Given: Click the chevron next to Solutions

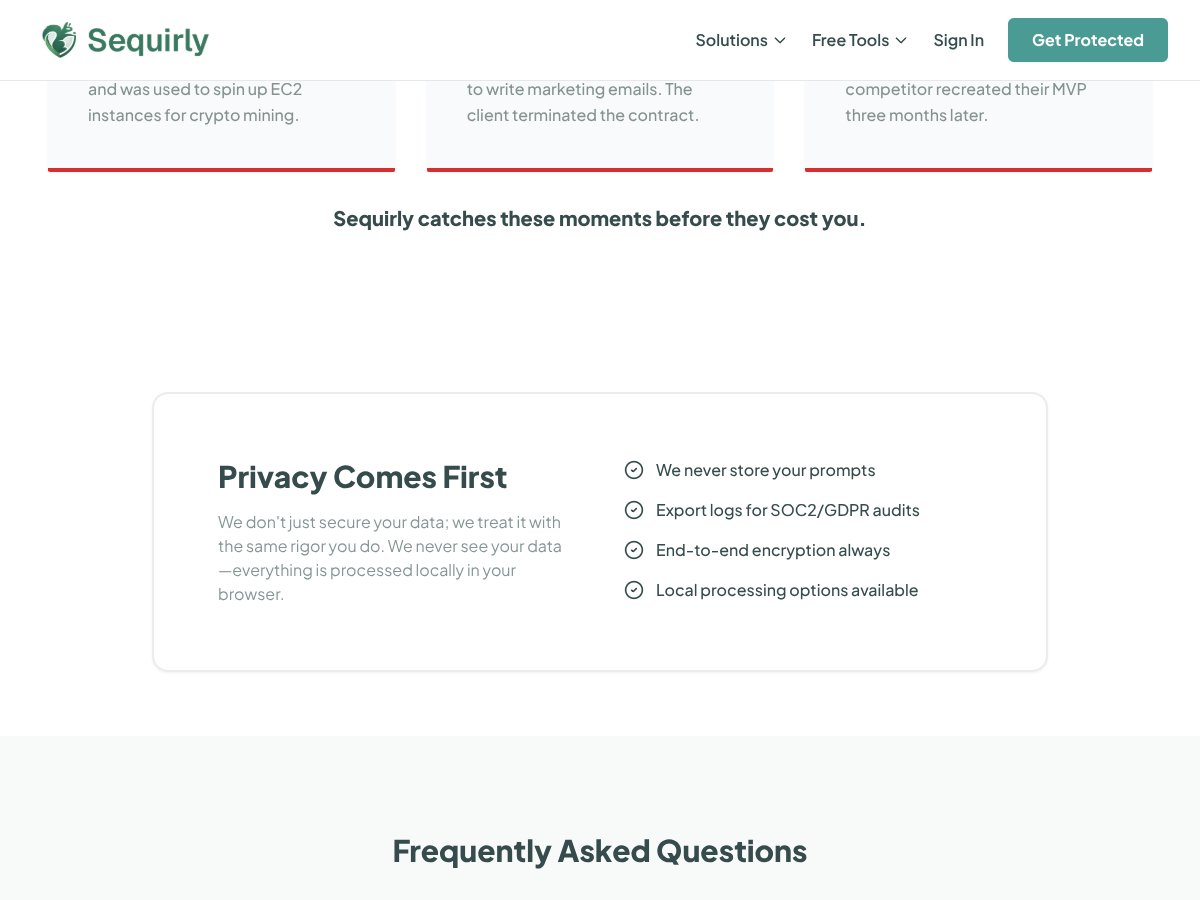Looking at the screenshot, I should click(x=780, y=41).
